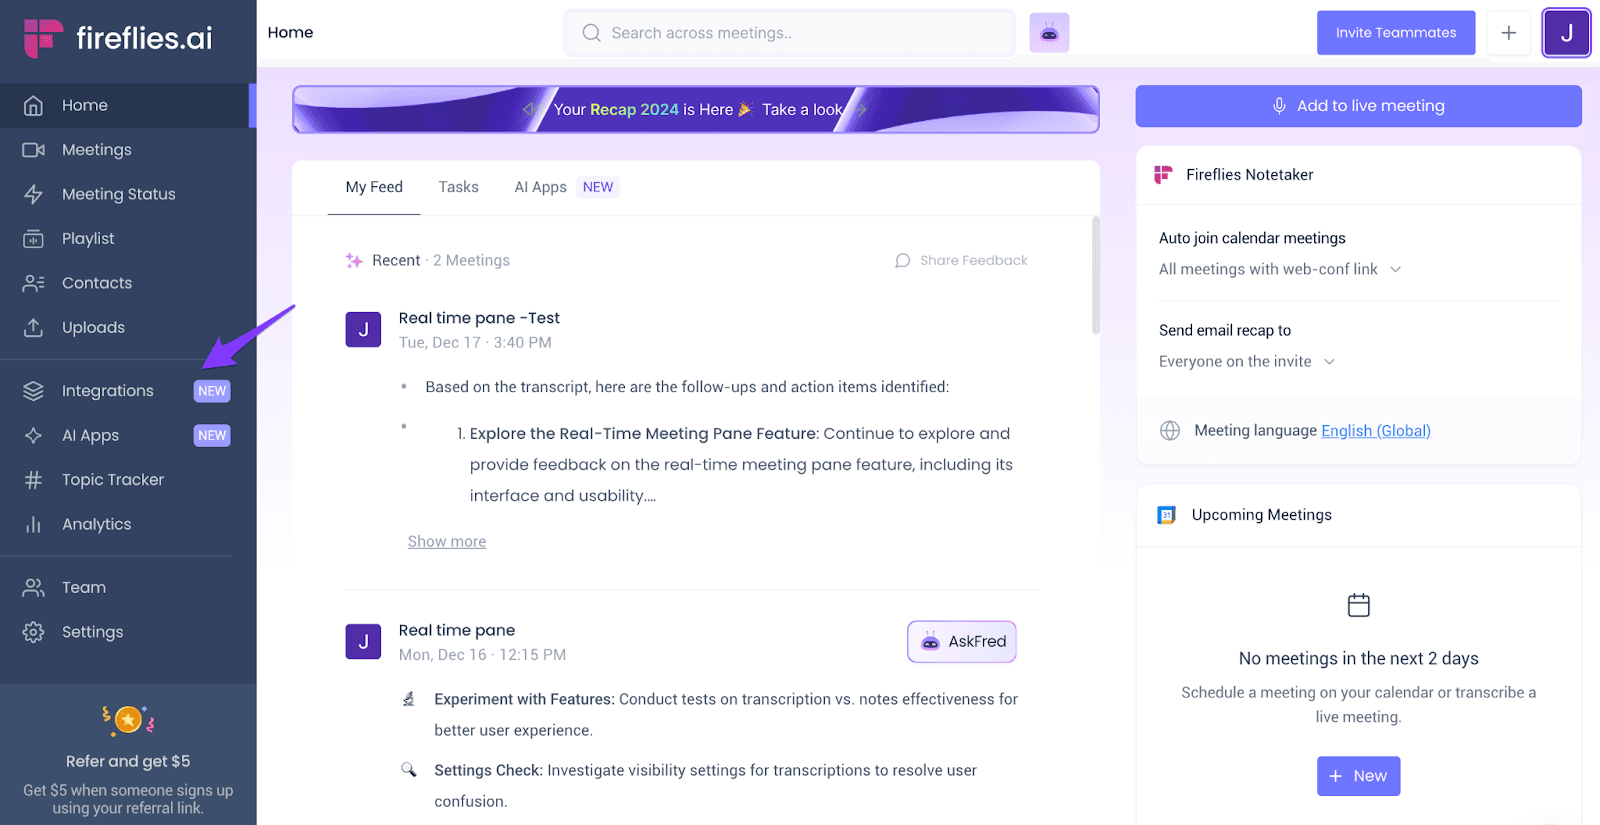
Task: Open the Everyone on the invite dropdown
Action: click(1247, 361)
